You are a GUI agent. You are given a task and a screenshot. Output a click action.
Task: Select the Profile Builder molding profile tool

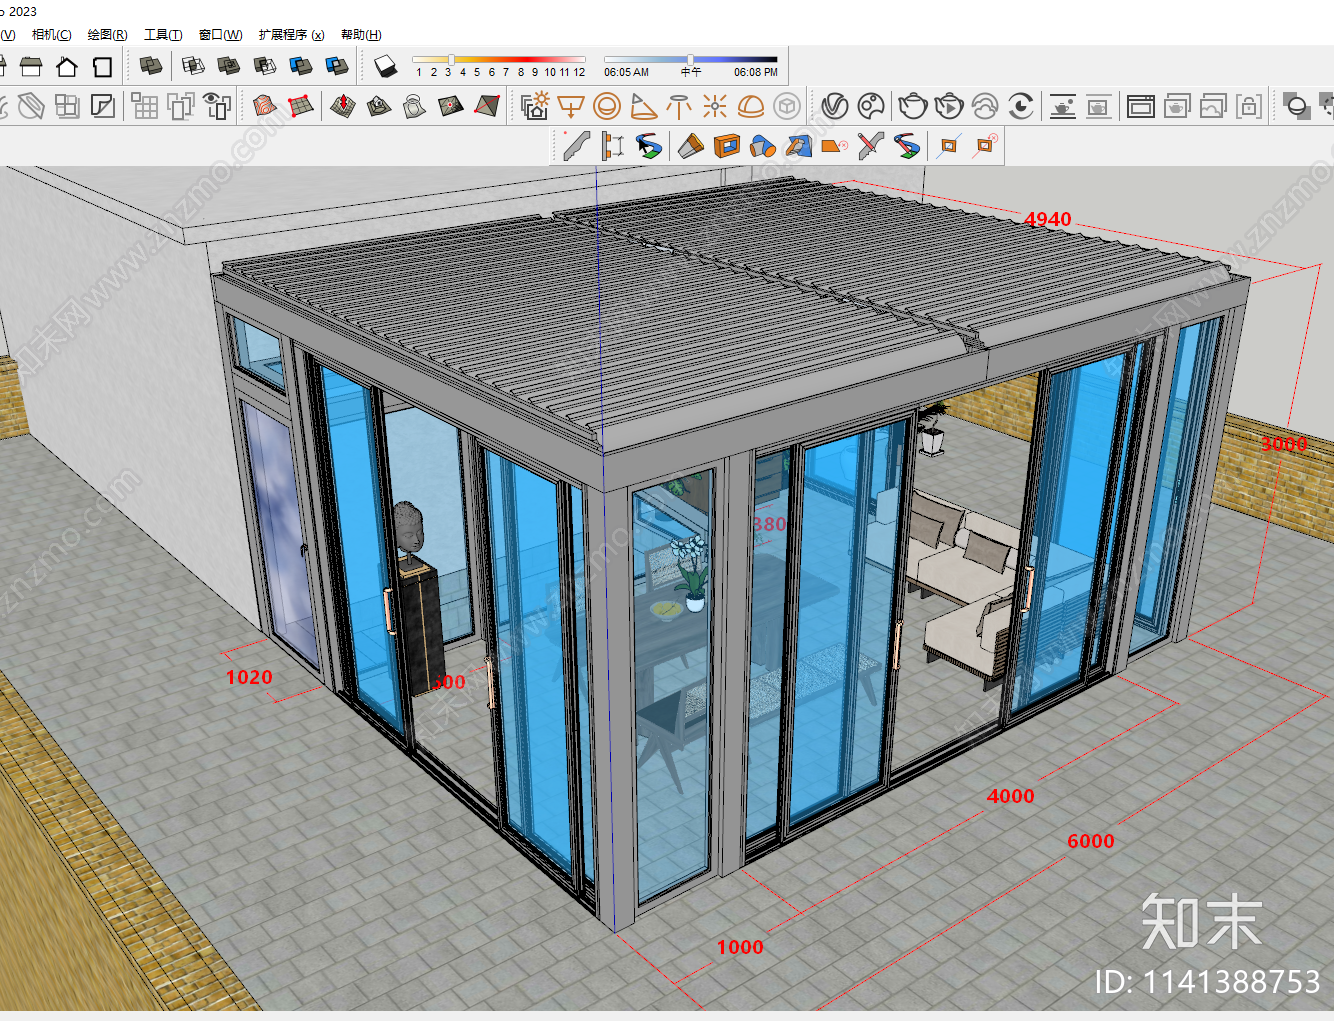pos(575,146)
